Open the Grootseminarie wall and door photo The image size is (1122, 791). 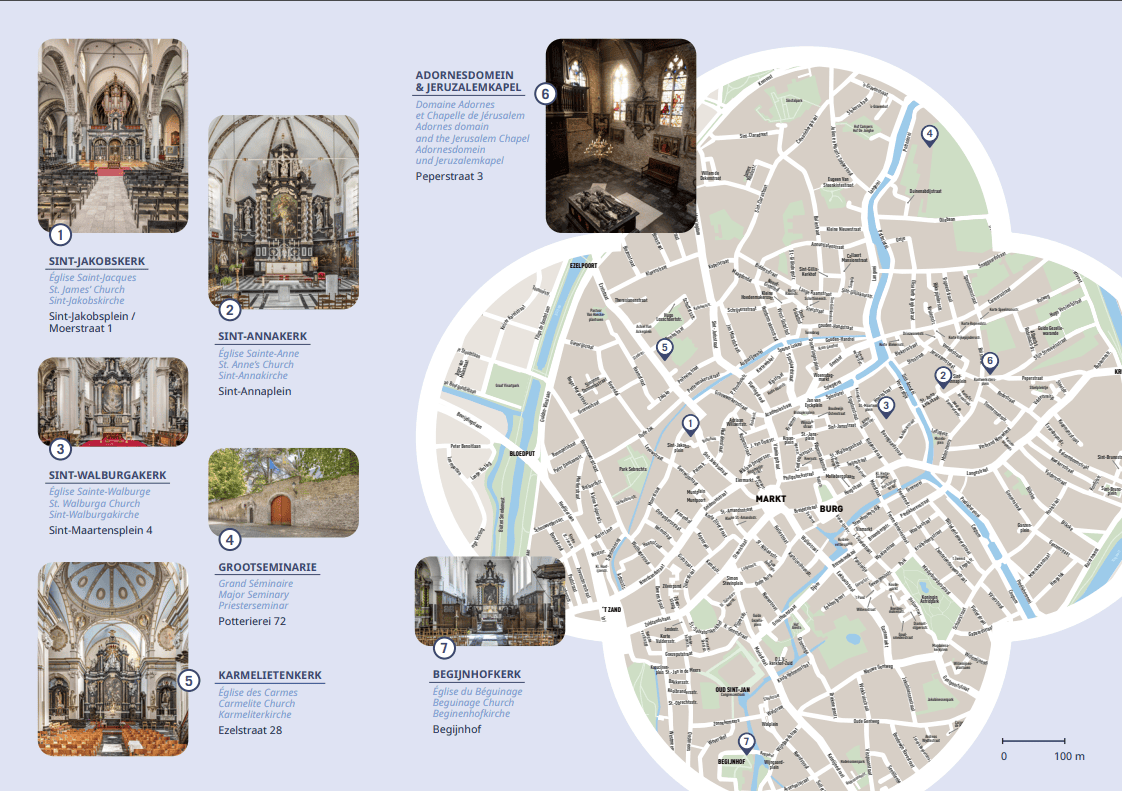coord(283,492)
